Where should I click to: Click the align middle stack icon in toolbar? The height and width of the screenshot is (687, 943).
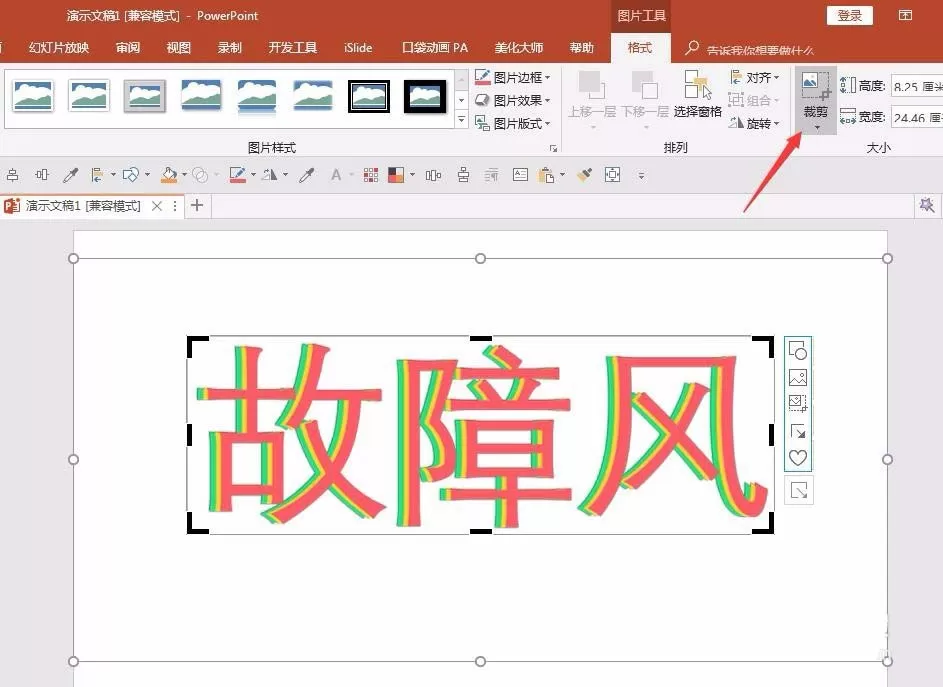[463, 175]
